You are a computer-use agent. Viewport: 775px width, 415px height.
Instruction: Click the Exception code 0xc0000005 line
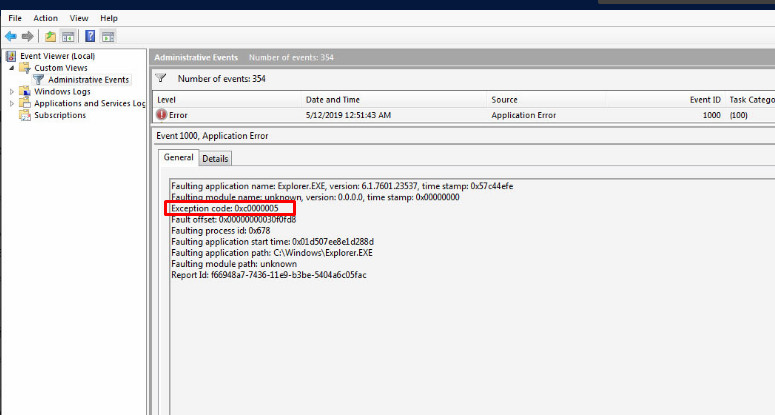[x=225, y=208]
